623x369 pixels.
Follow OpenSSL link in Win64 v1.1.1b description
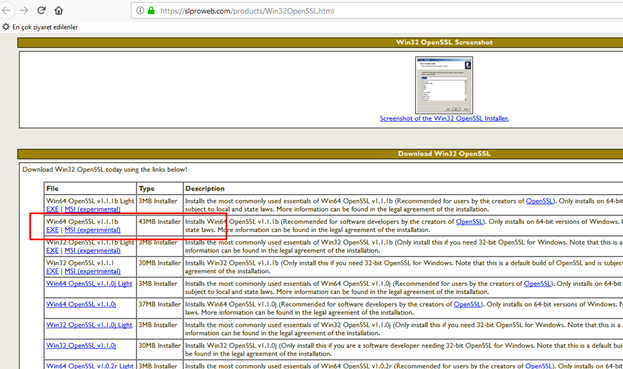tap(469, 222)
